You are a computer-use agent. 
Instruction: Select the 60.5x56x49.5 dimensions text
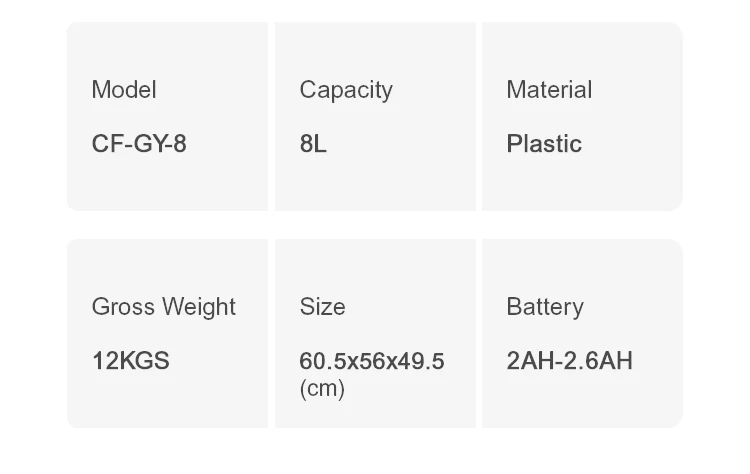(372, 361)
